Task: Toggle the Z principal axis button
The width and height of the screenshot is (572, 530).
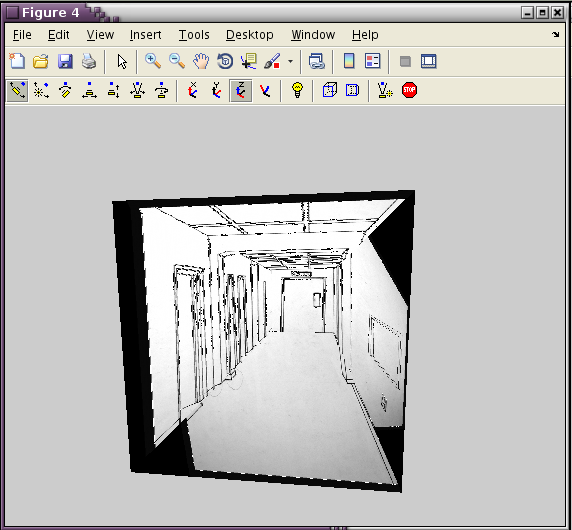Action: point(241,90)
